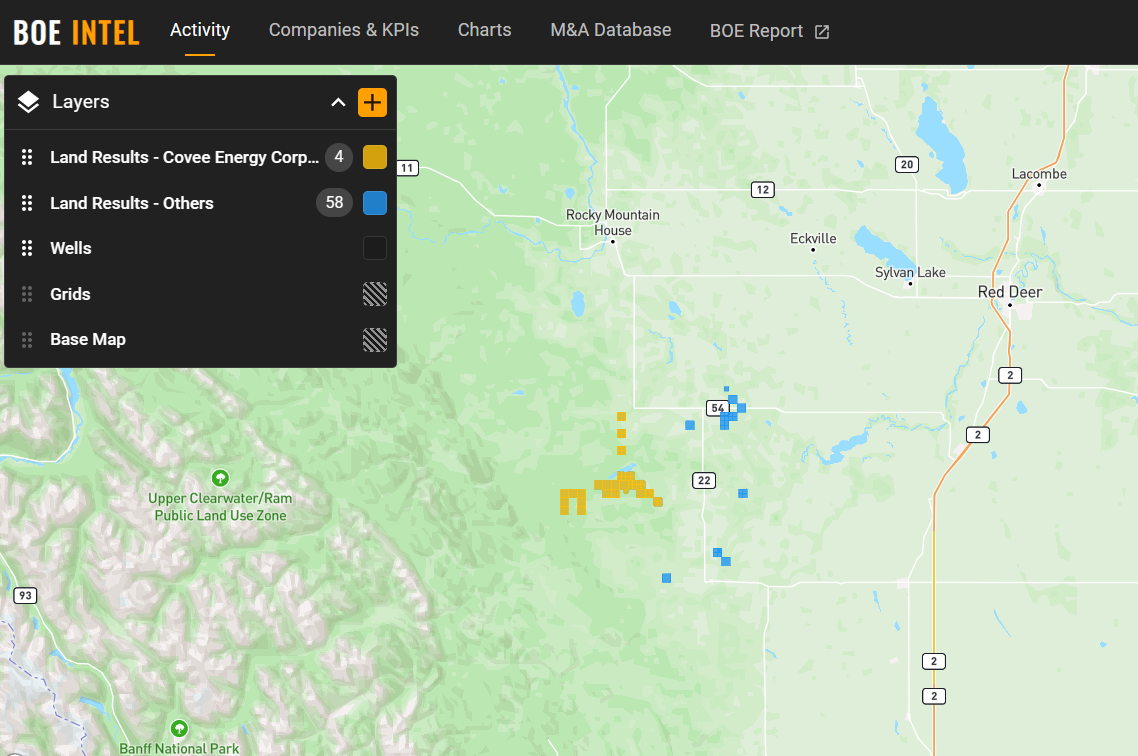1138x756 pixels.
Task: Go to M&A Database tab
Action: coord(610,30)
